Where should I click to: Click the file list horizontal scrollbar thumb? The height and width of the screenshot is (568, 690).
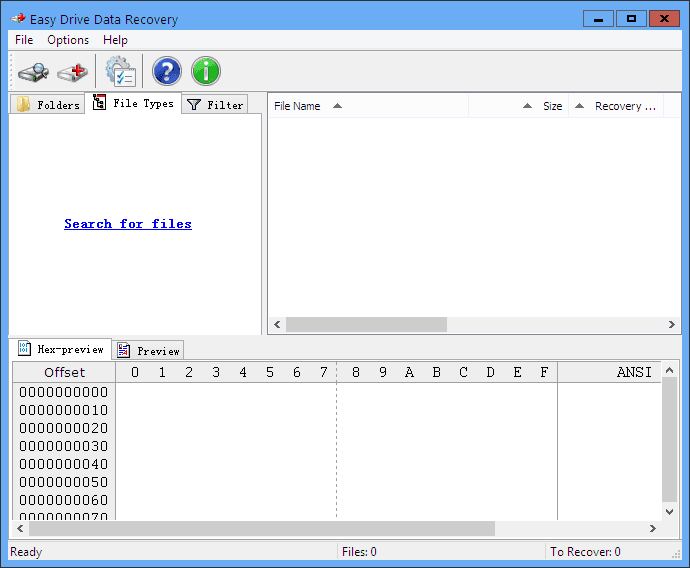coord(367,325)
